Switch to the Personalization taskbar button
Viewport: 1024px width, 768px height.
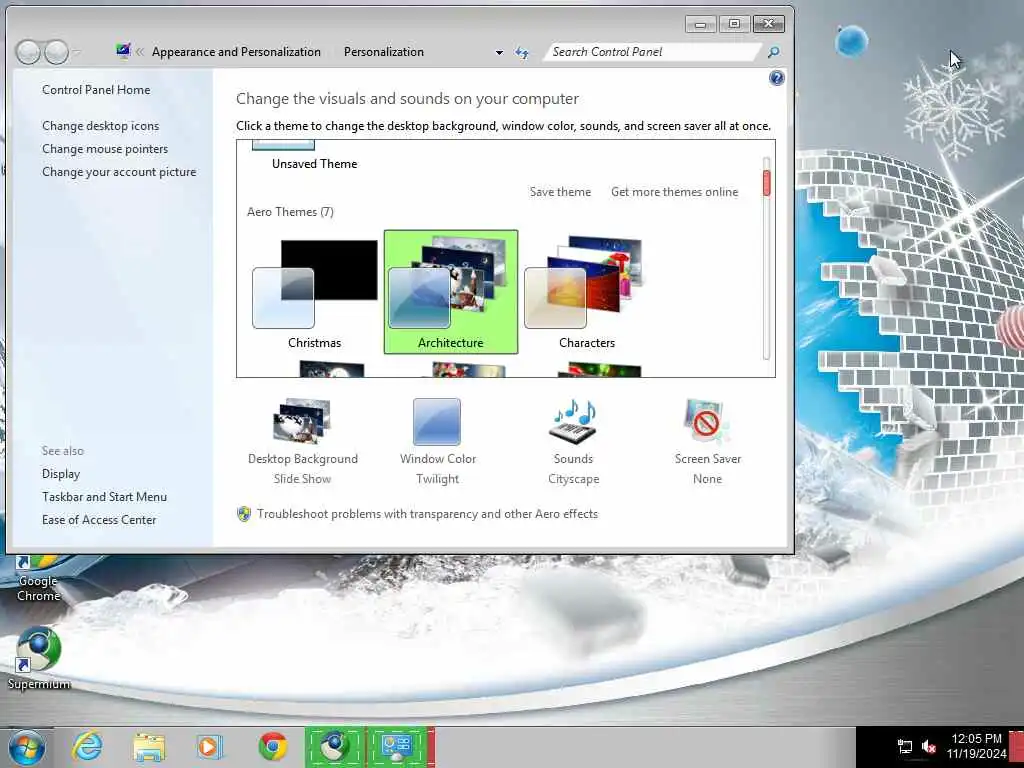point(398,746)
